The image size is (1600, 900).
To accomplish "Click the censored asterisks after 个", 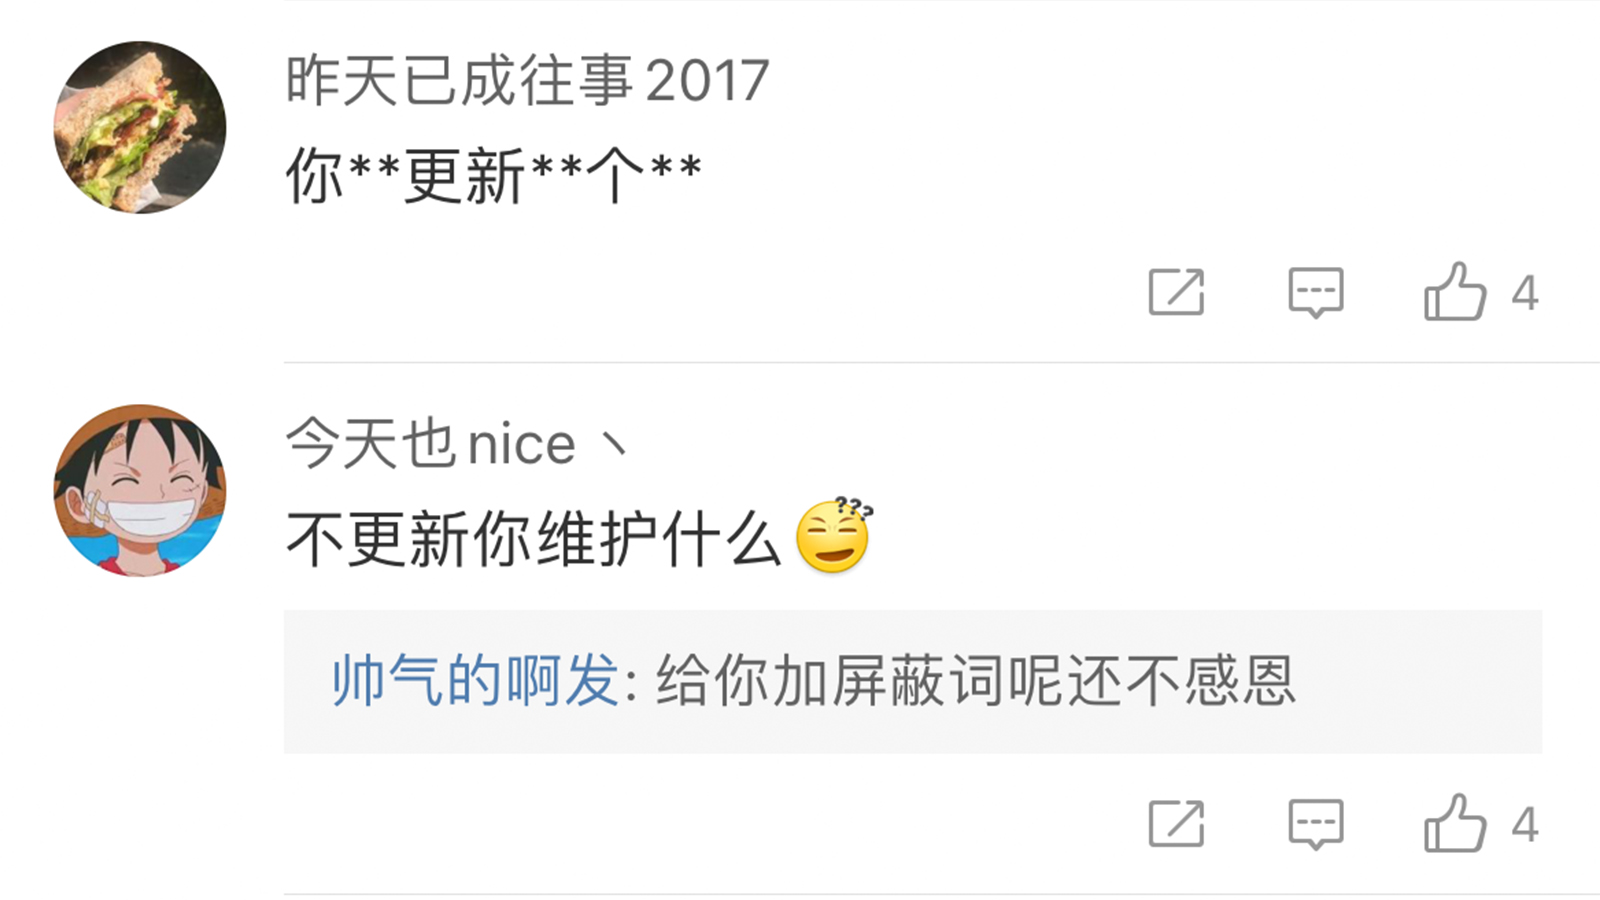I will tap(676, 168).
